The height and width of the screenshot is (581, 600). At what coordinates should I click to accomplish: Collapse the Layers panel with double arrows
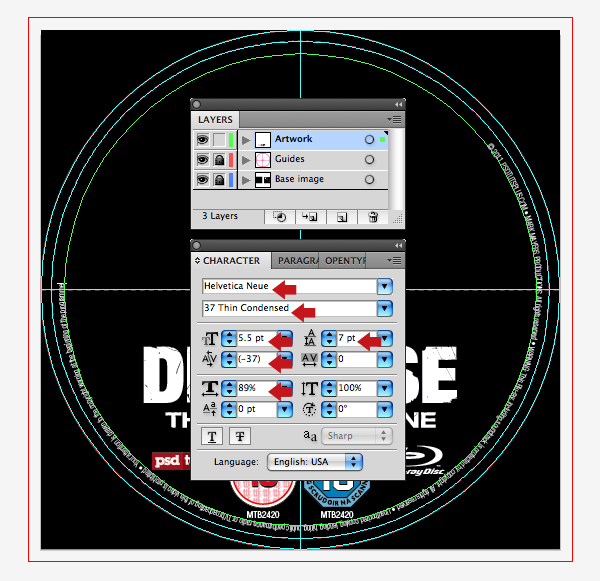click(x=398, y=104)
